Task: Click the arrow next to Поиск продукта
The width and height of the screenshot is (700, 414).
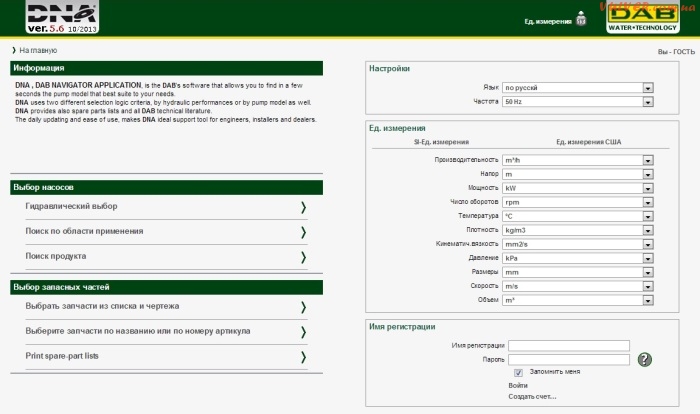Action: (x=303, y=257)
